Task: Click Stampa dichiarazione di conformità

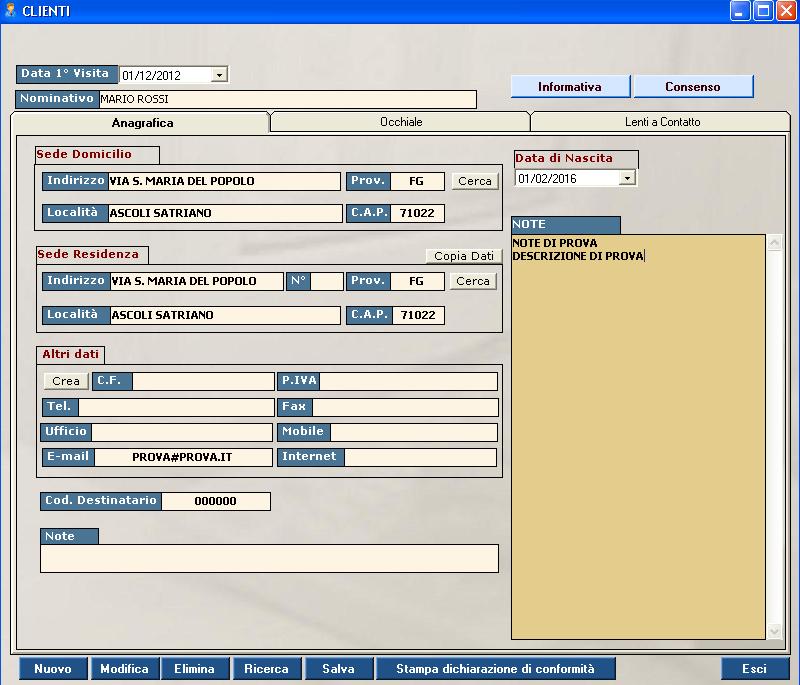Action: (x=495, y=669)
